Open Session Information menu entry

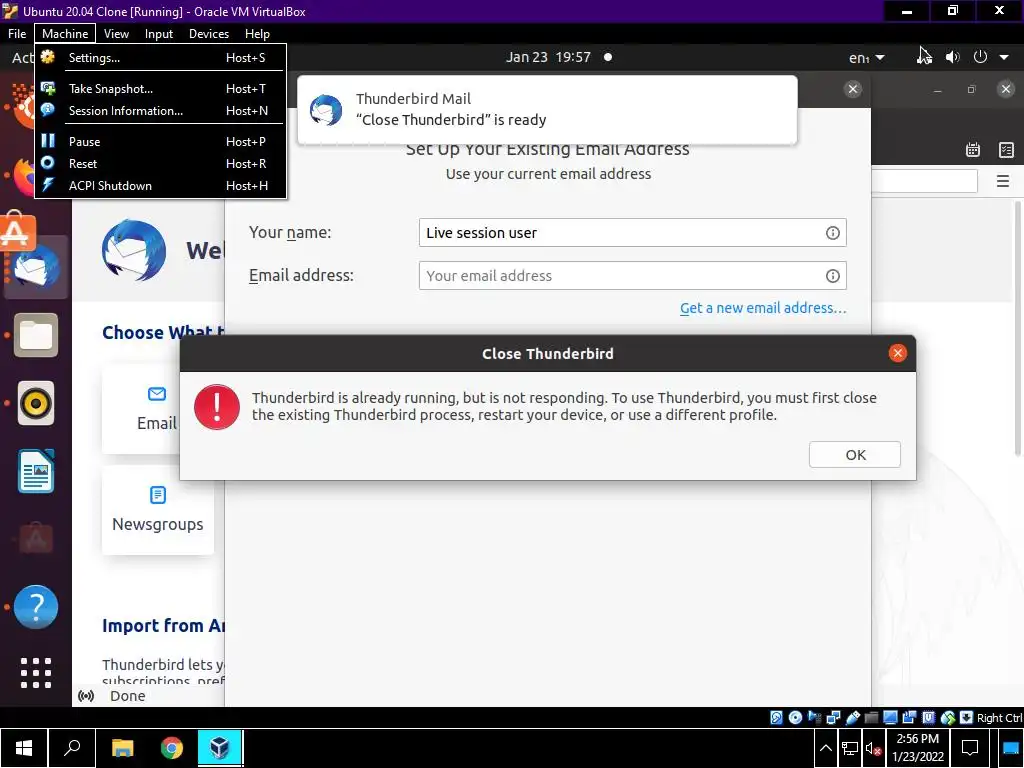click(x=161, y=110)
